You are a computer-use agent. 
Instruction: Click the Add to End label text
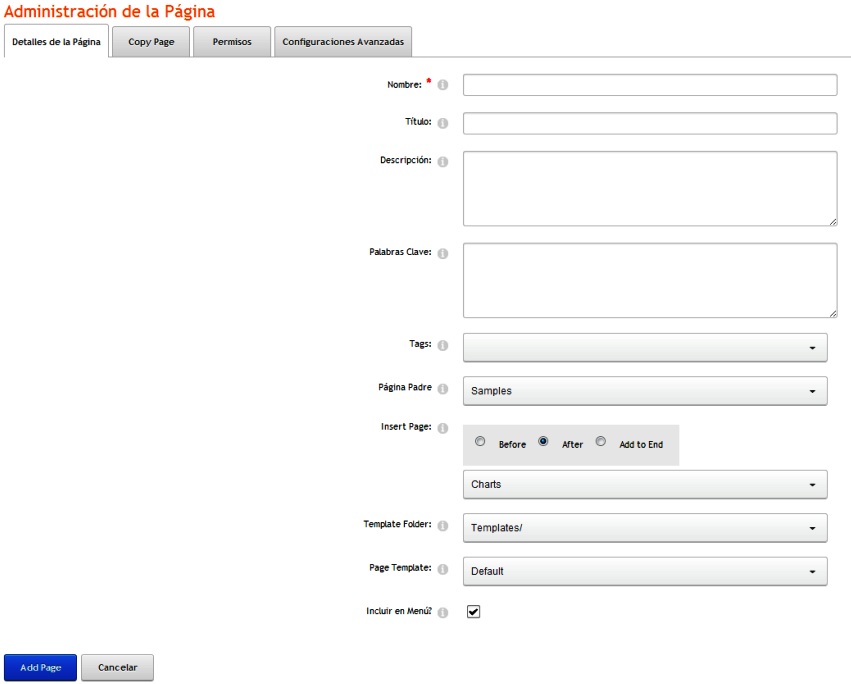coord(641,445)
